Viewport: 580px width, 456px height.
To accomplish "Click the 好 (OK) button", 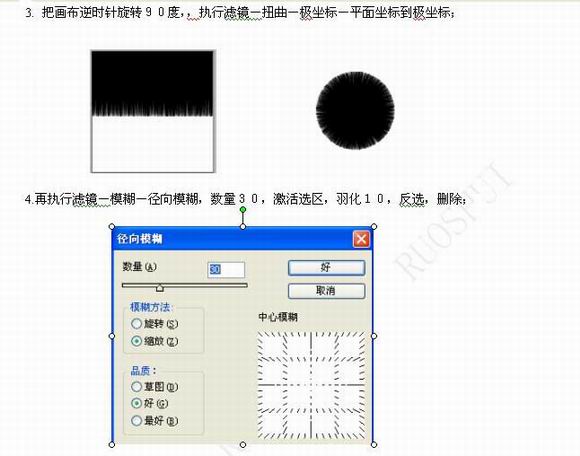I will (326, 268).
